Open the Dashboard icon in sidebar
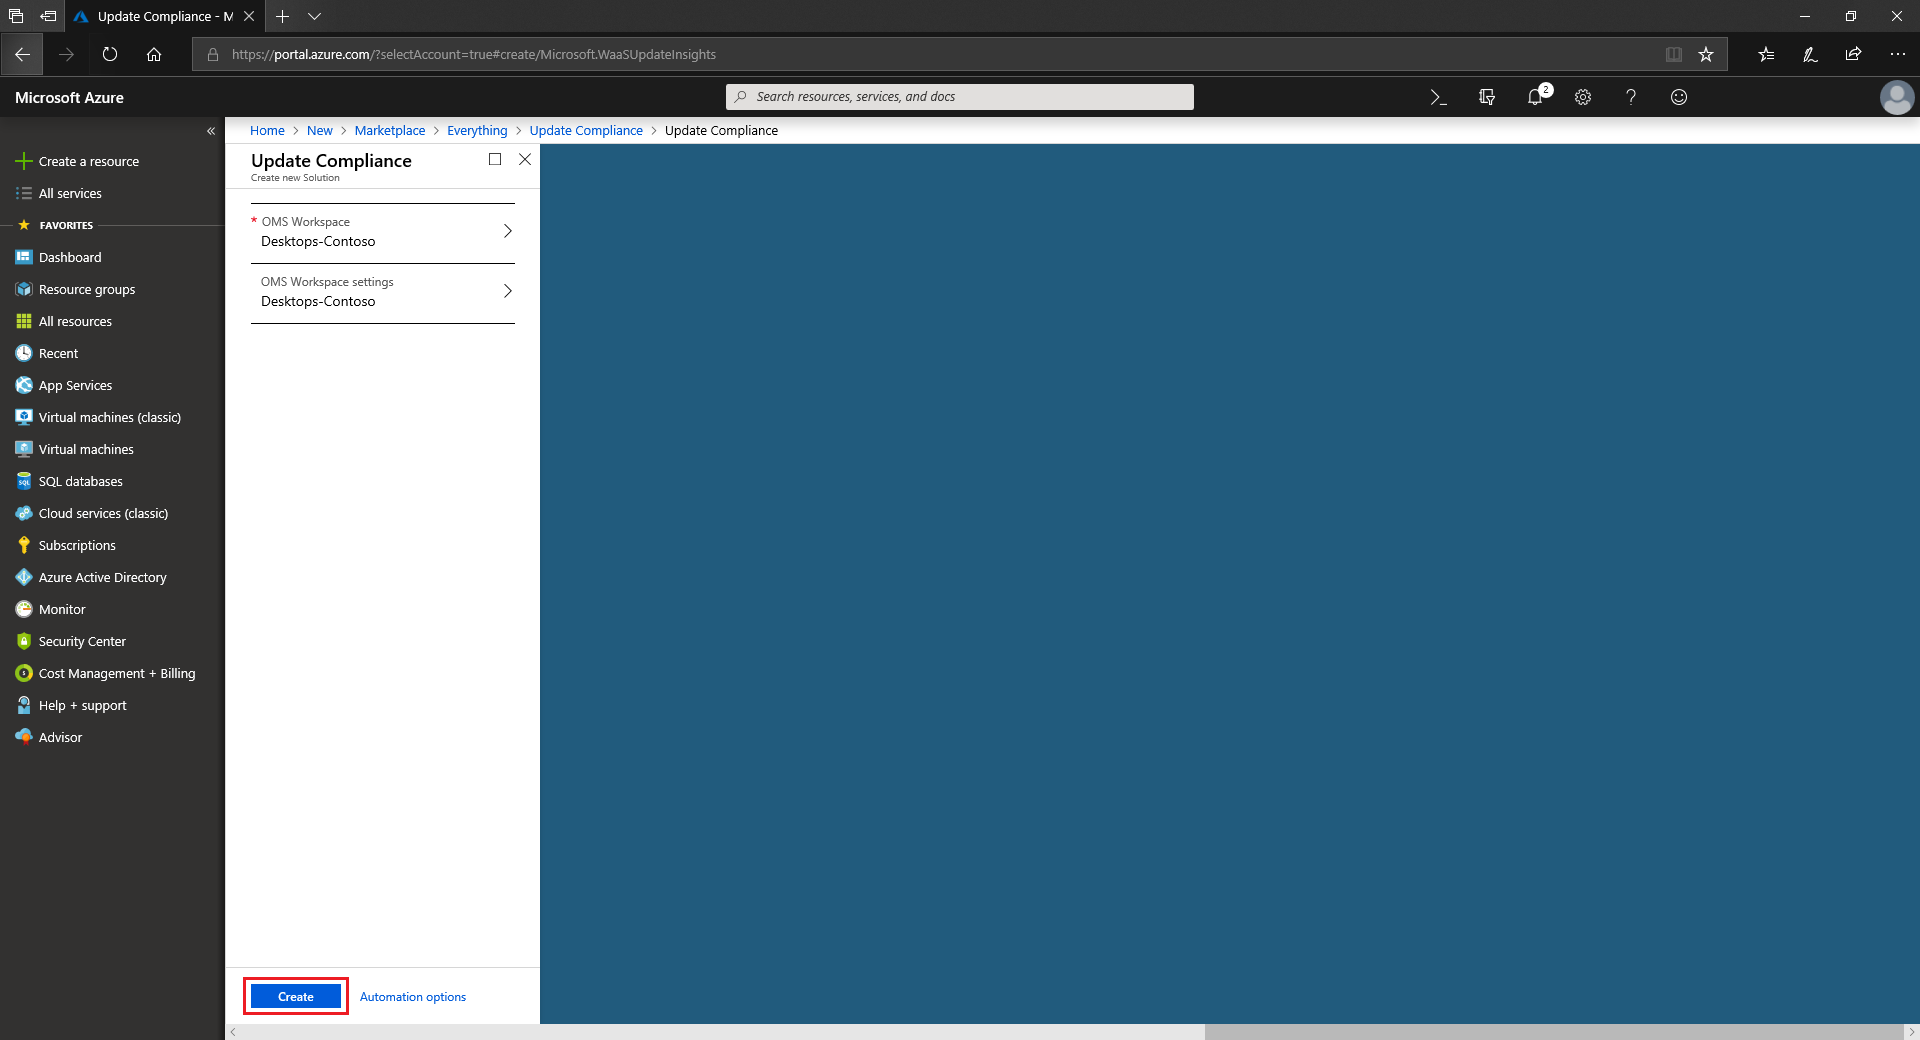 coord(24,257)
